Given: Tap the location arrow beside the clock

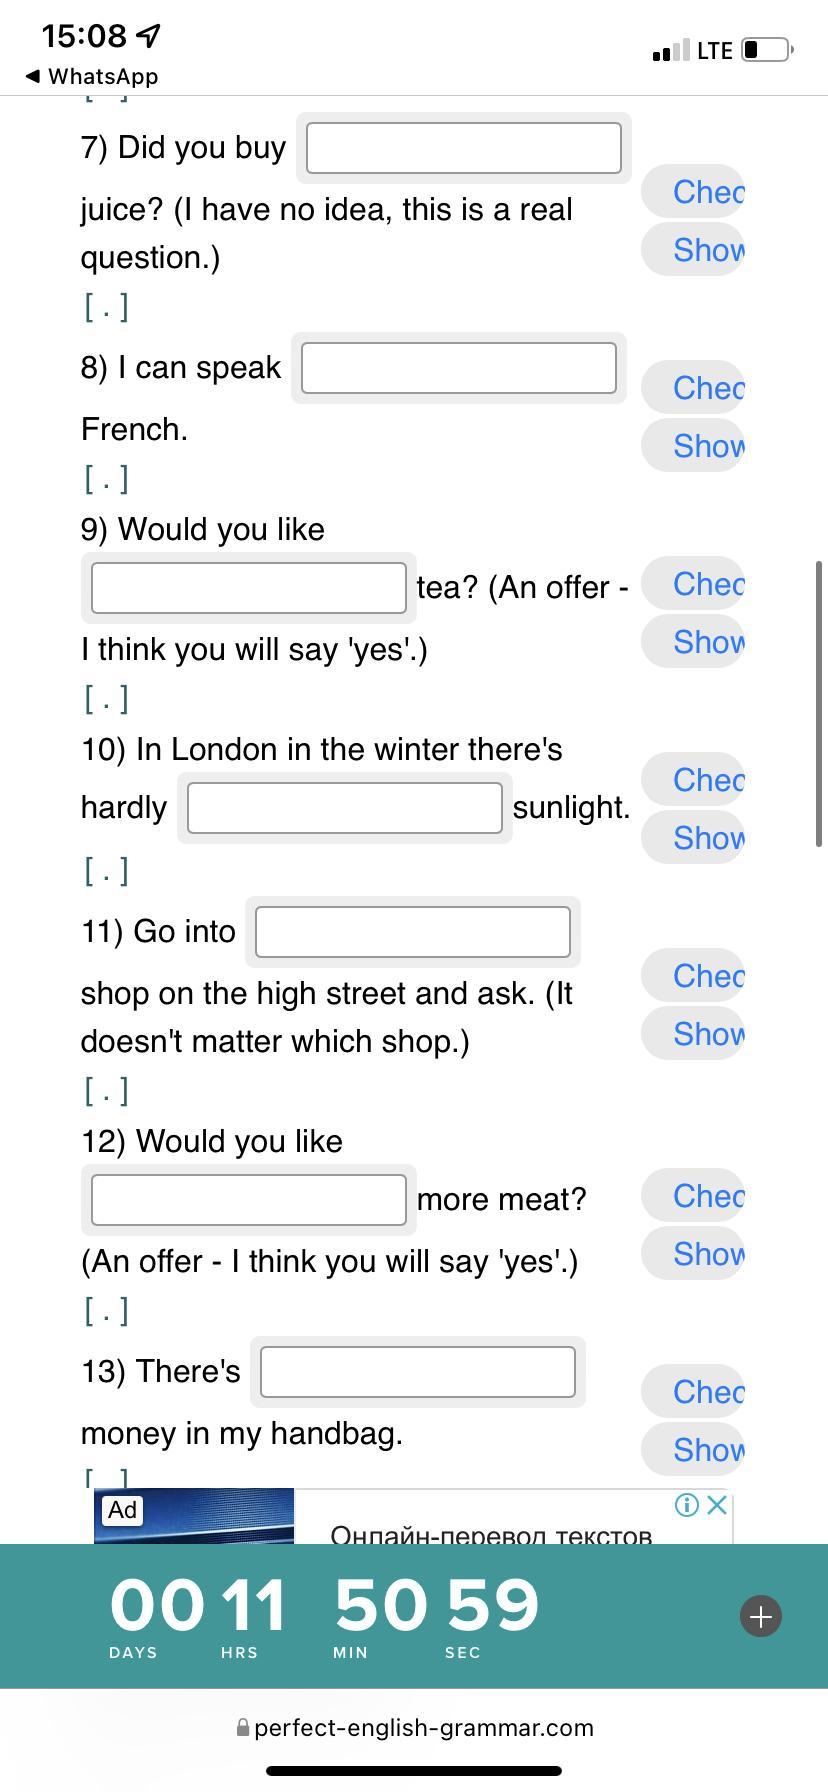Looking at the screenshot, I should pyautogui.click(x=149, y=36).
